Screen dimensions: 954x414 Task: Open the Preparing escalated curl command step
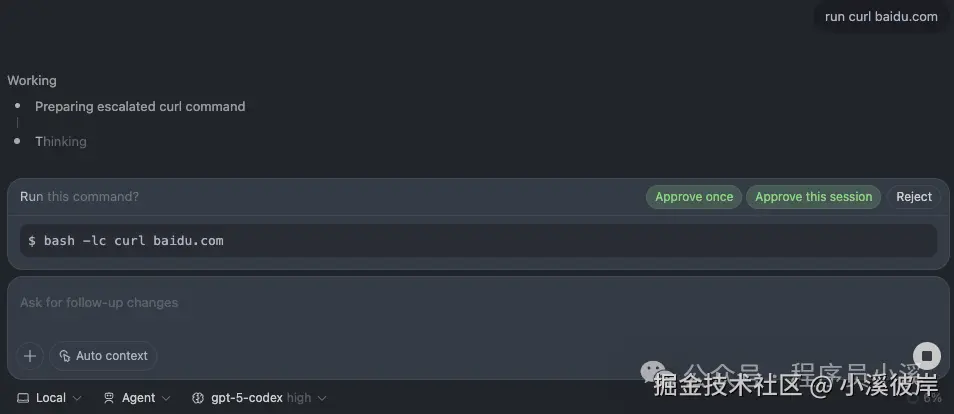[x=140, y=107]
